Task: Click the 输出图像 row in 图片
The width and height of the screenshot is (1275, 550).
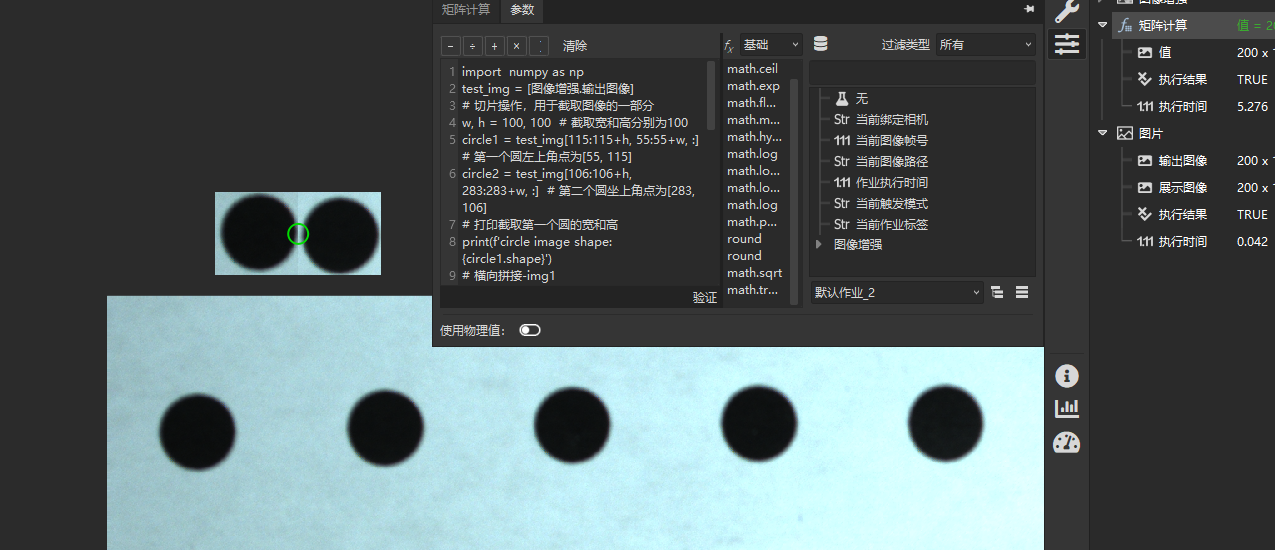Action: [x=1195, y=160]
